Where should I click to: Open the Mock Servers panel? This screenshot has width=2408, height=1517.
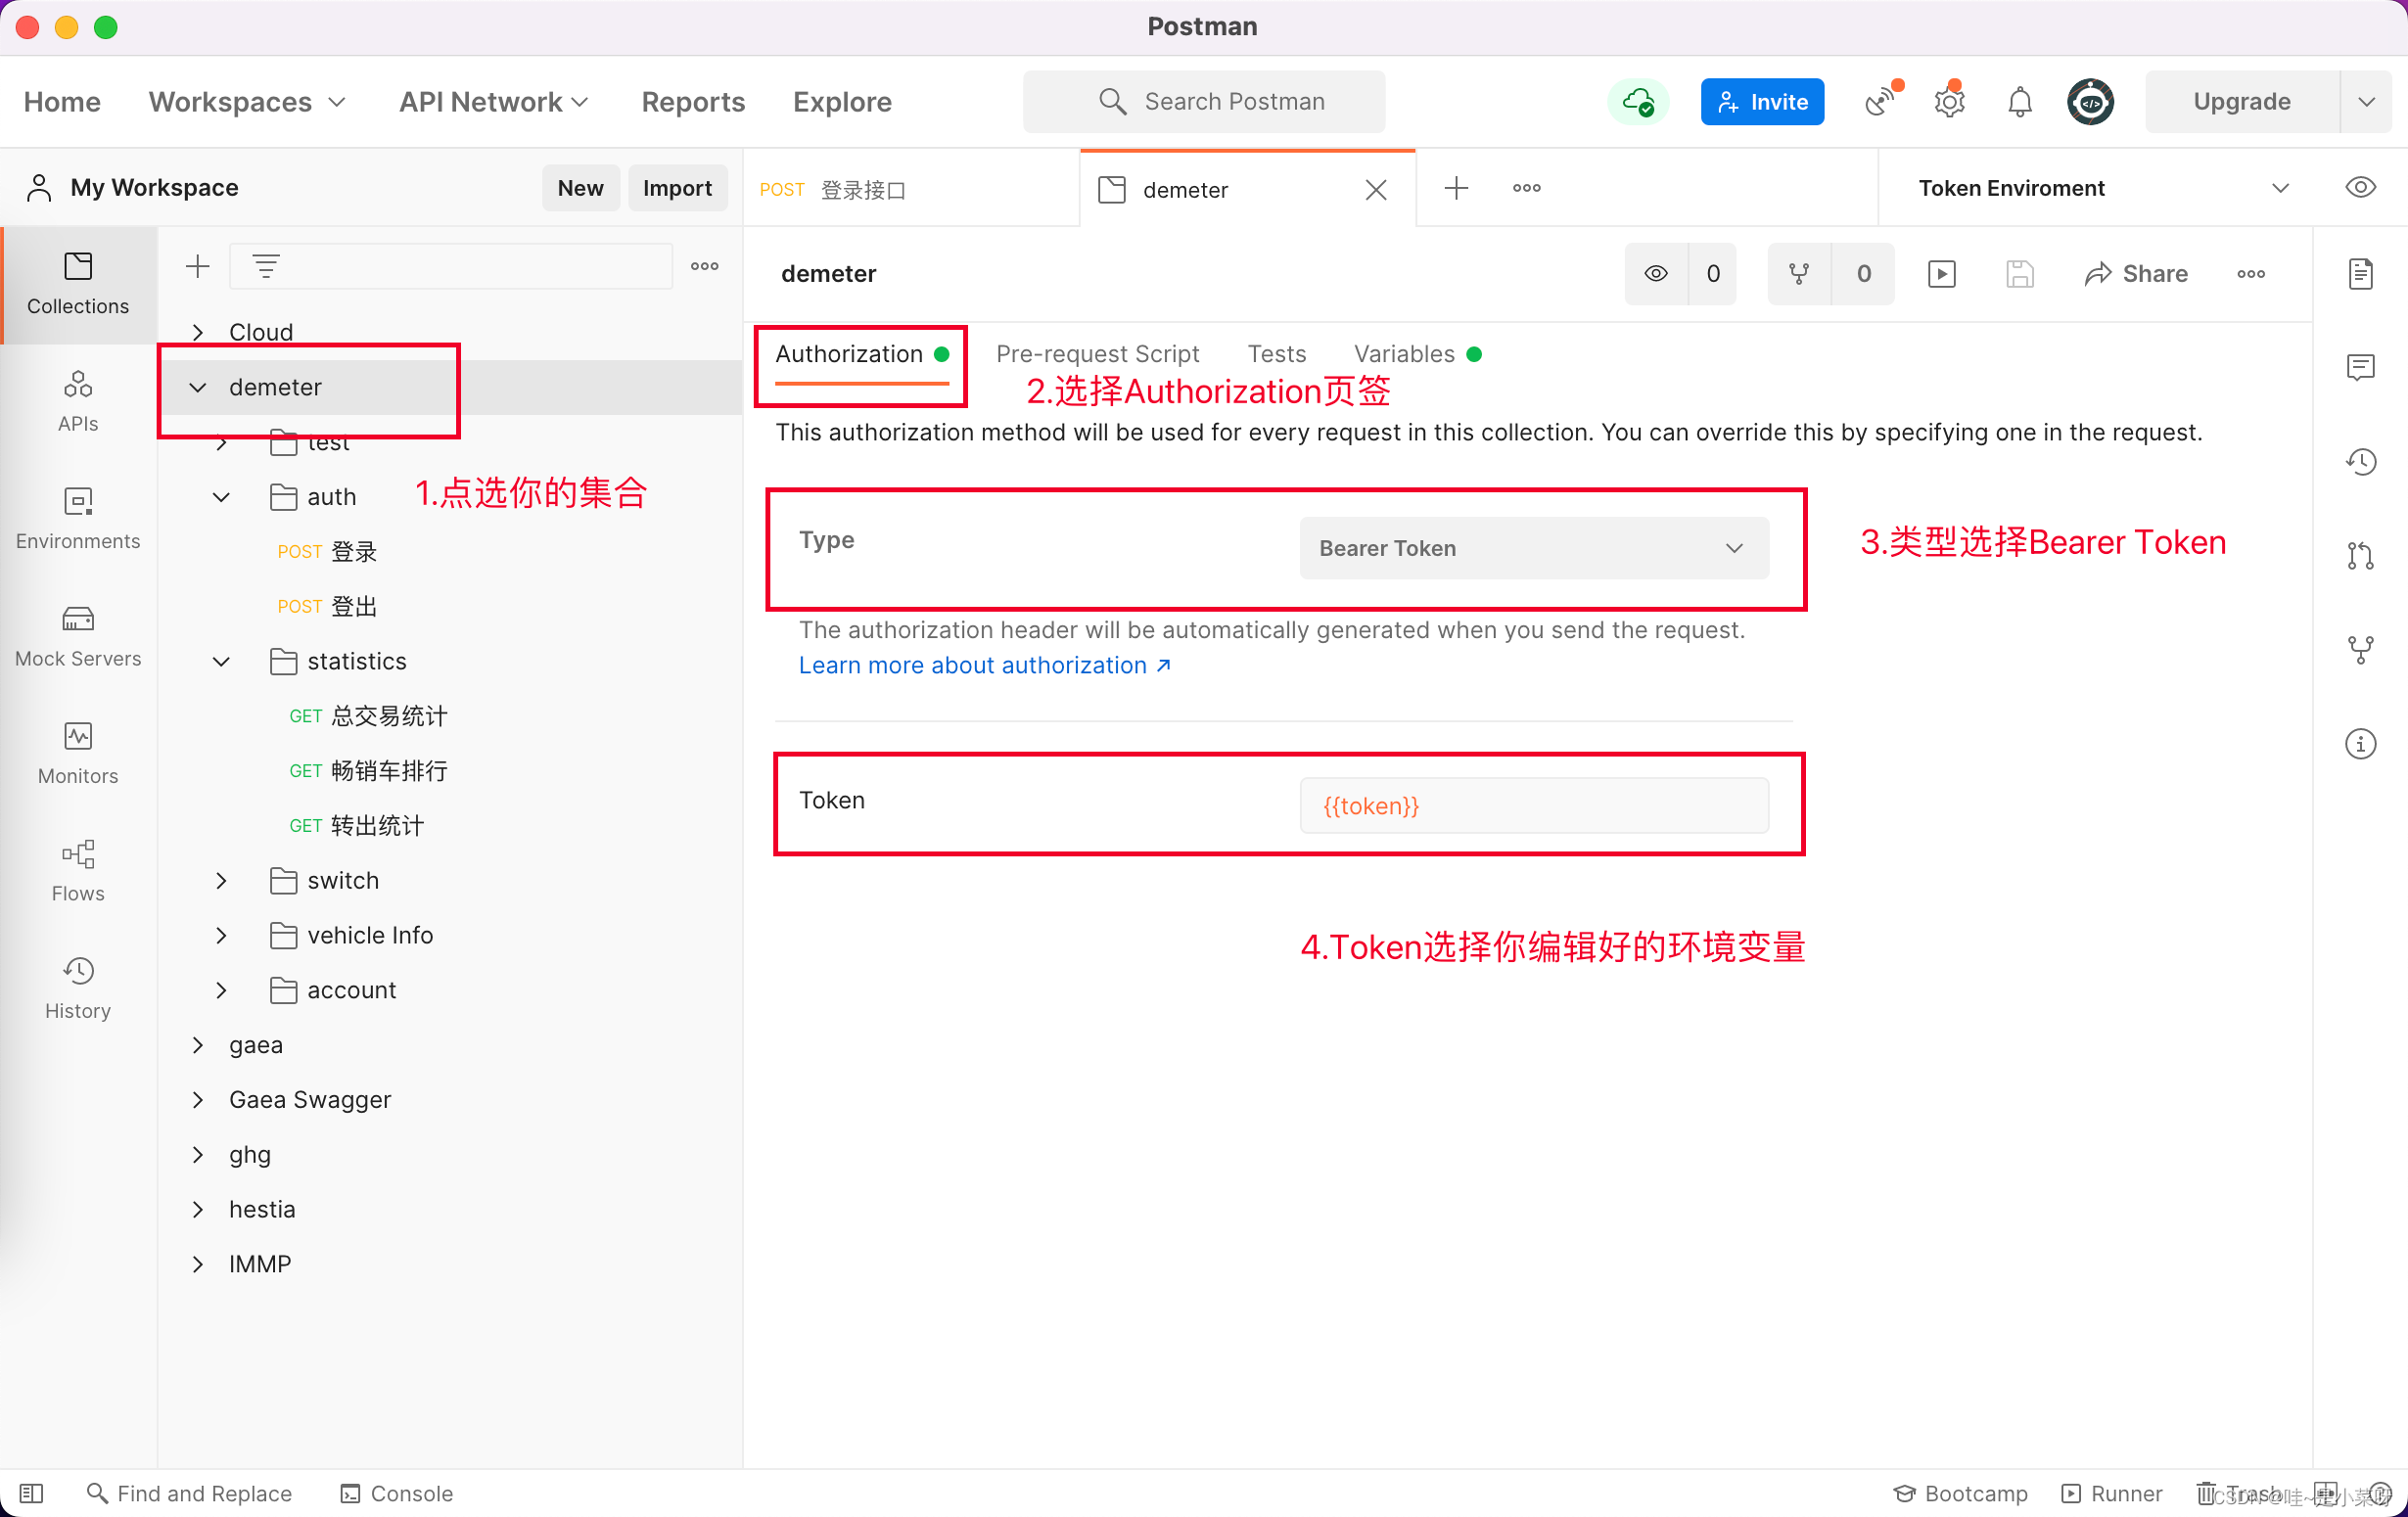(77, 635)
